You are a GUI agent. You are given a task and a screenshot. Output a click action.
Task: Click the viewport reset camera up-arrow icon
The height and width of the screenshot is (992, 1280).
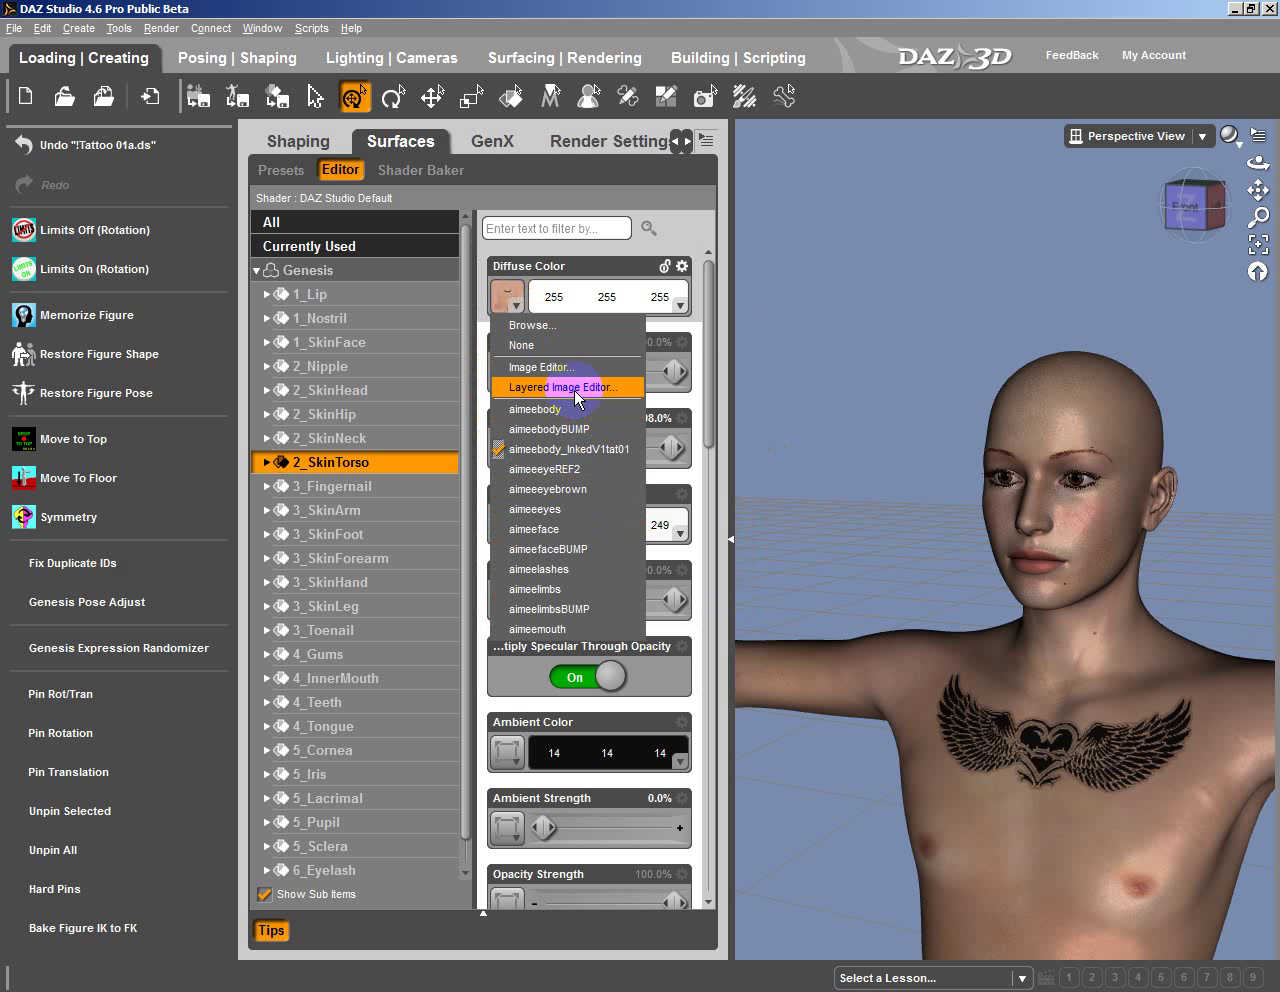[1258, 271]
